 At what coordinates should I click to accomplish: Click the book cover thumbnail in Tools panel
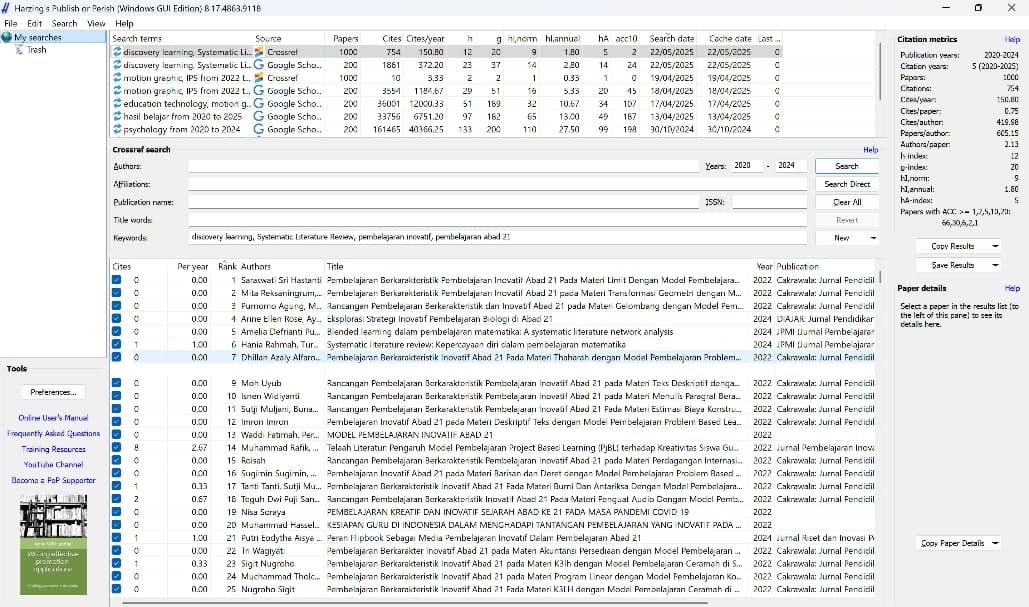pyautogui.click(x=53, y=545)
